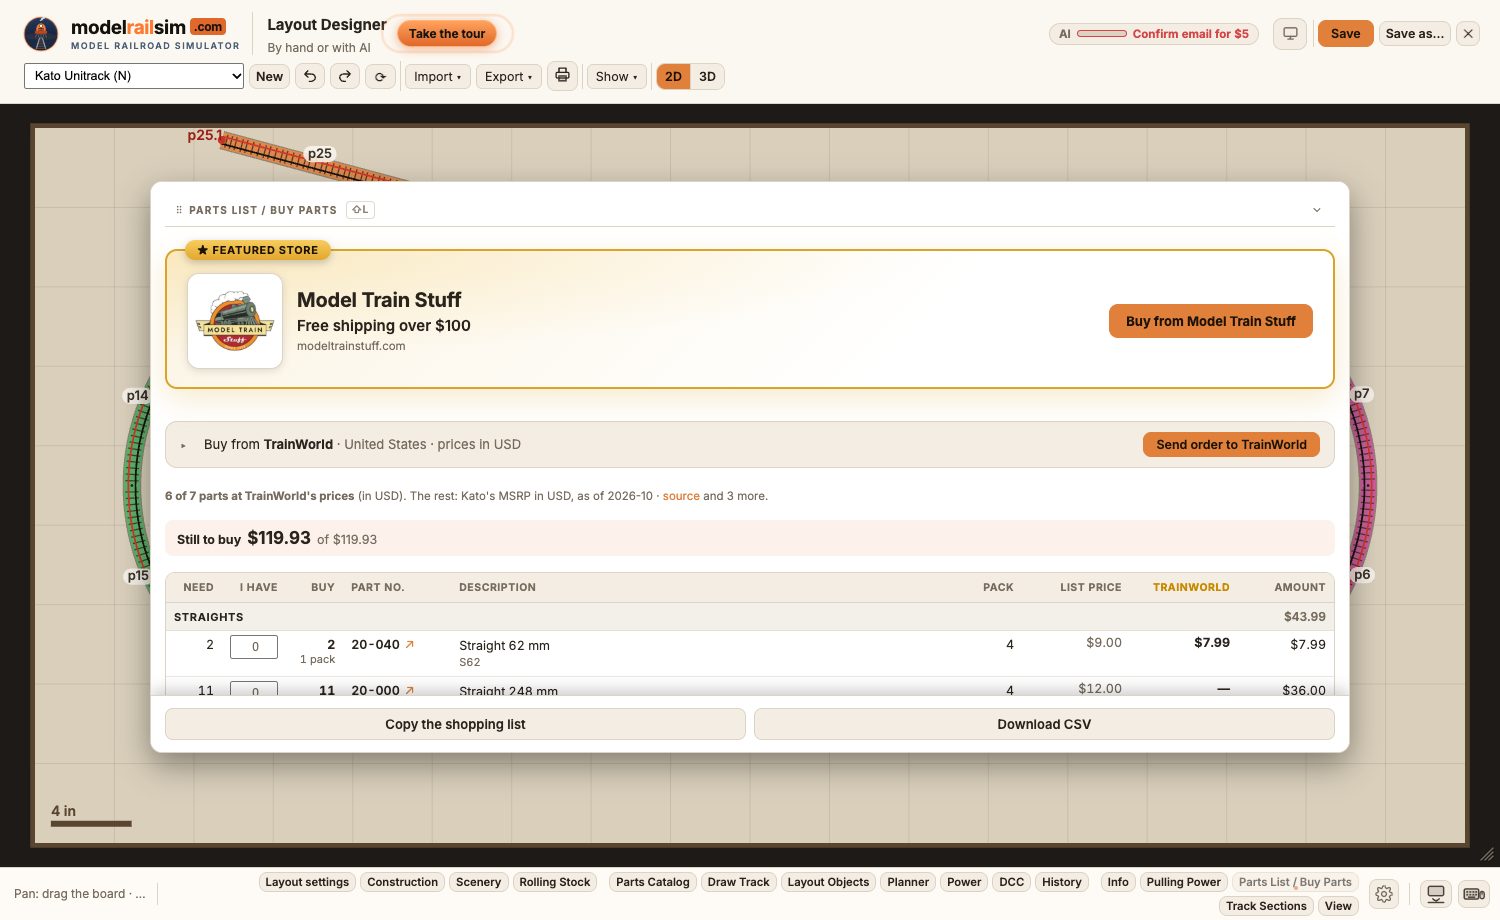This screenshot has height=920, width=1500.
Task: Grab the drag handle of Parts List panel
Action: point(179,210)
